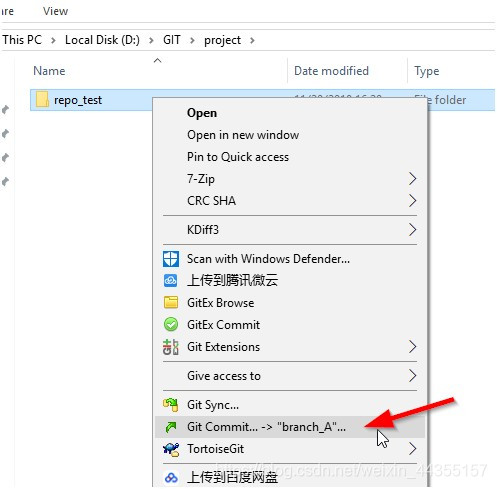This screenshot has height=489, width=497.
Task: Sort by the Name column header
Action: point(49,71)
